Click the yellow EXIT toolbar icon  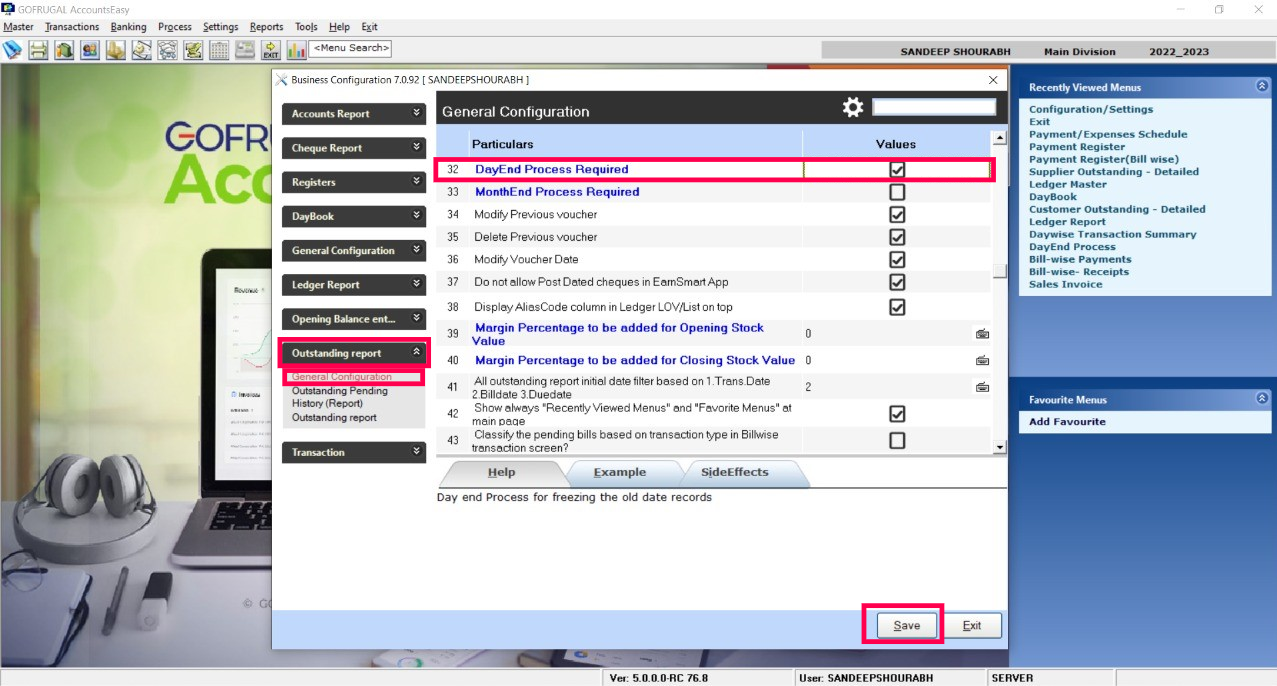click(x=271, y=49)
